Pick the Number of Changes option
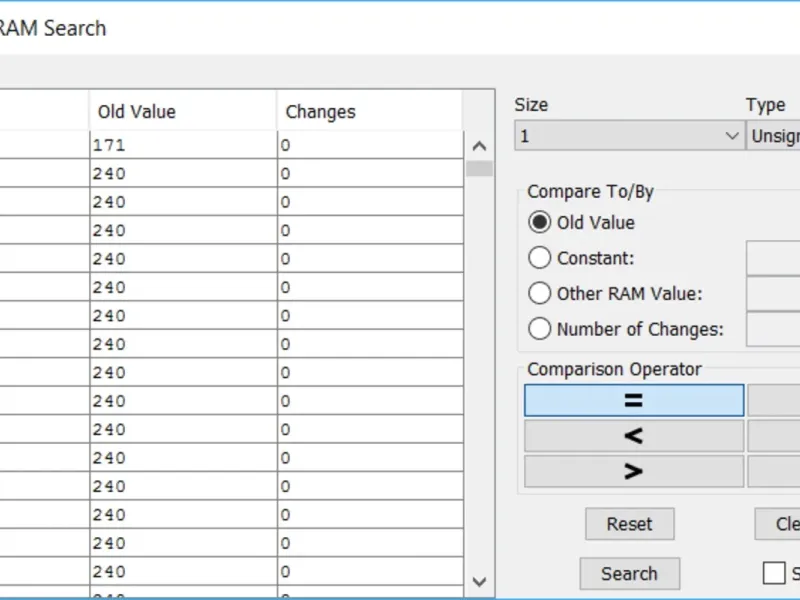The image size is (800, 600). tap(540, 328)
